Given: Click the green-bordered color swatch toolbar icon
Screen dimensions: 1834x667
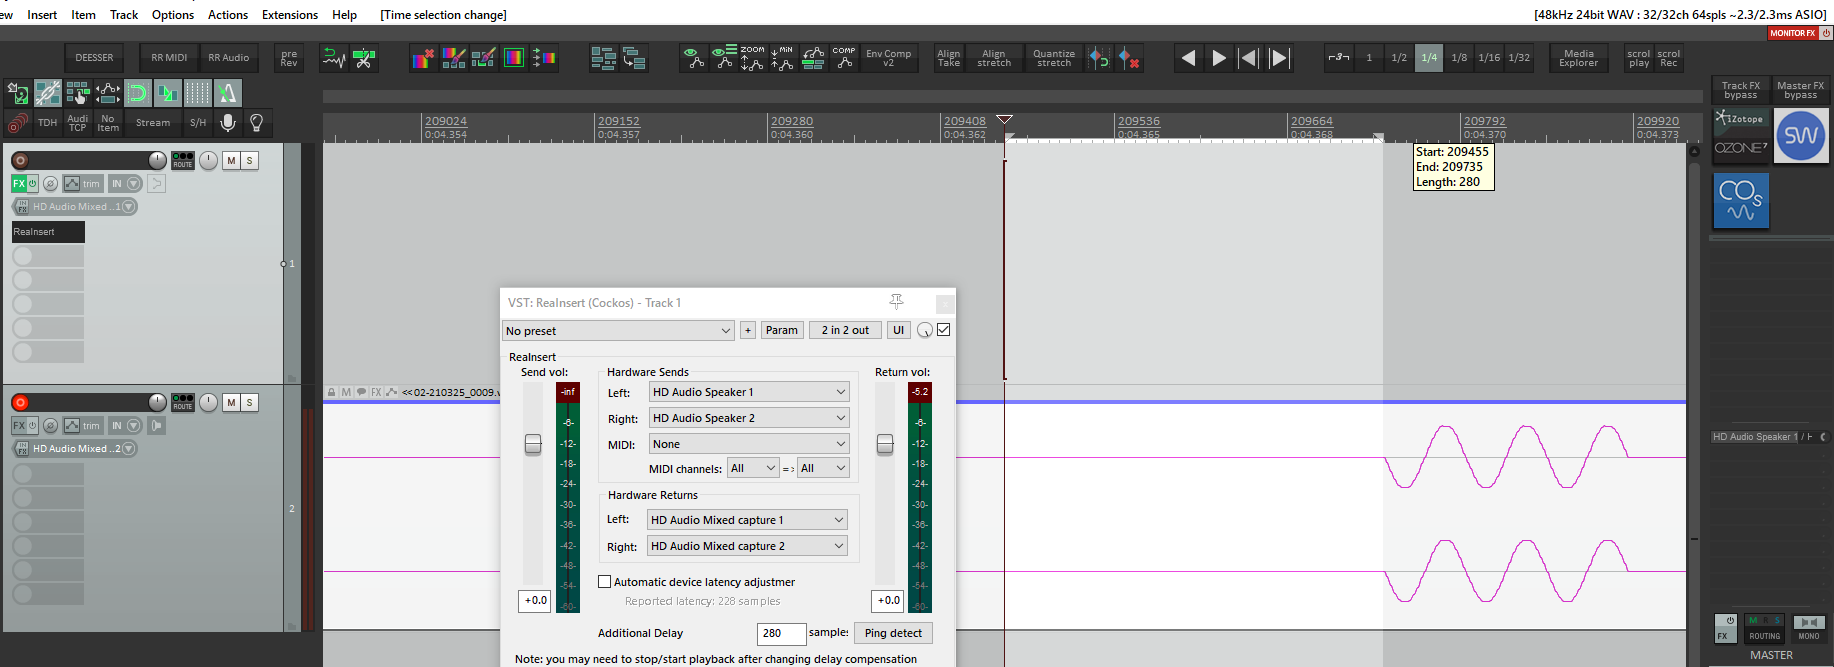Looking at the screenshot, I should tap(513, 58).
